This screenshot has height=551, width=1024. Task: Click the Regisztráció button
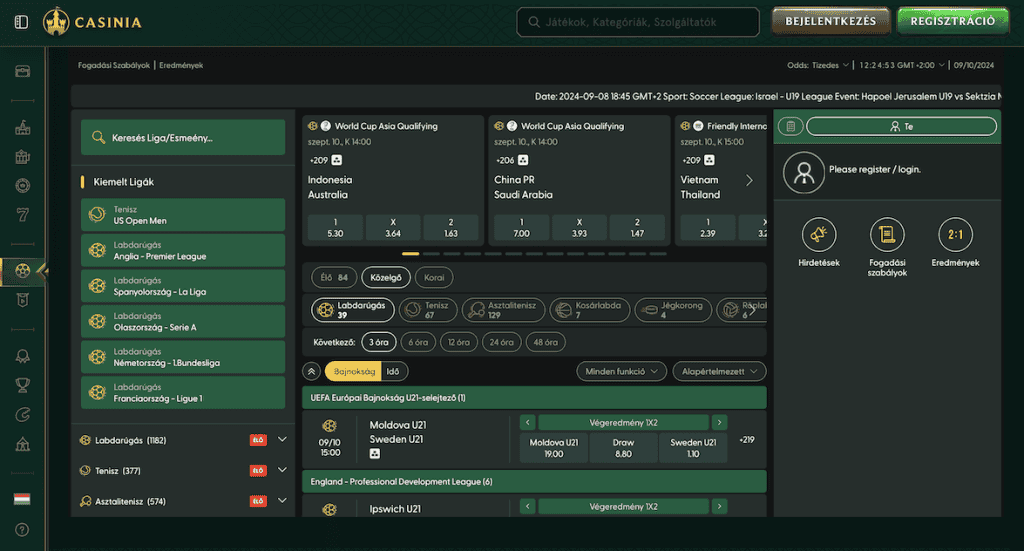(x=953, y=21)
